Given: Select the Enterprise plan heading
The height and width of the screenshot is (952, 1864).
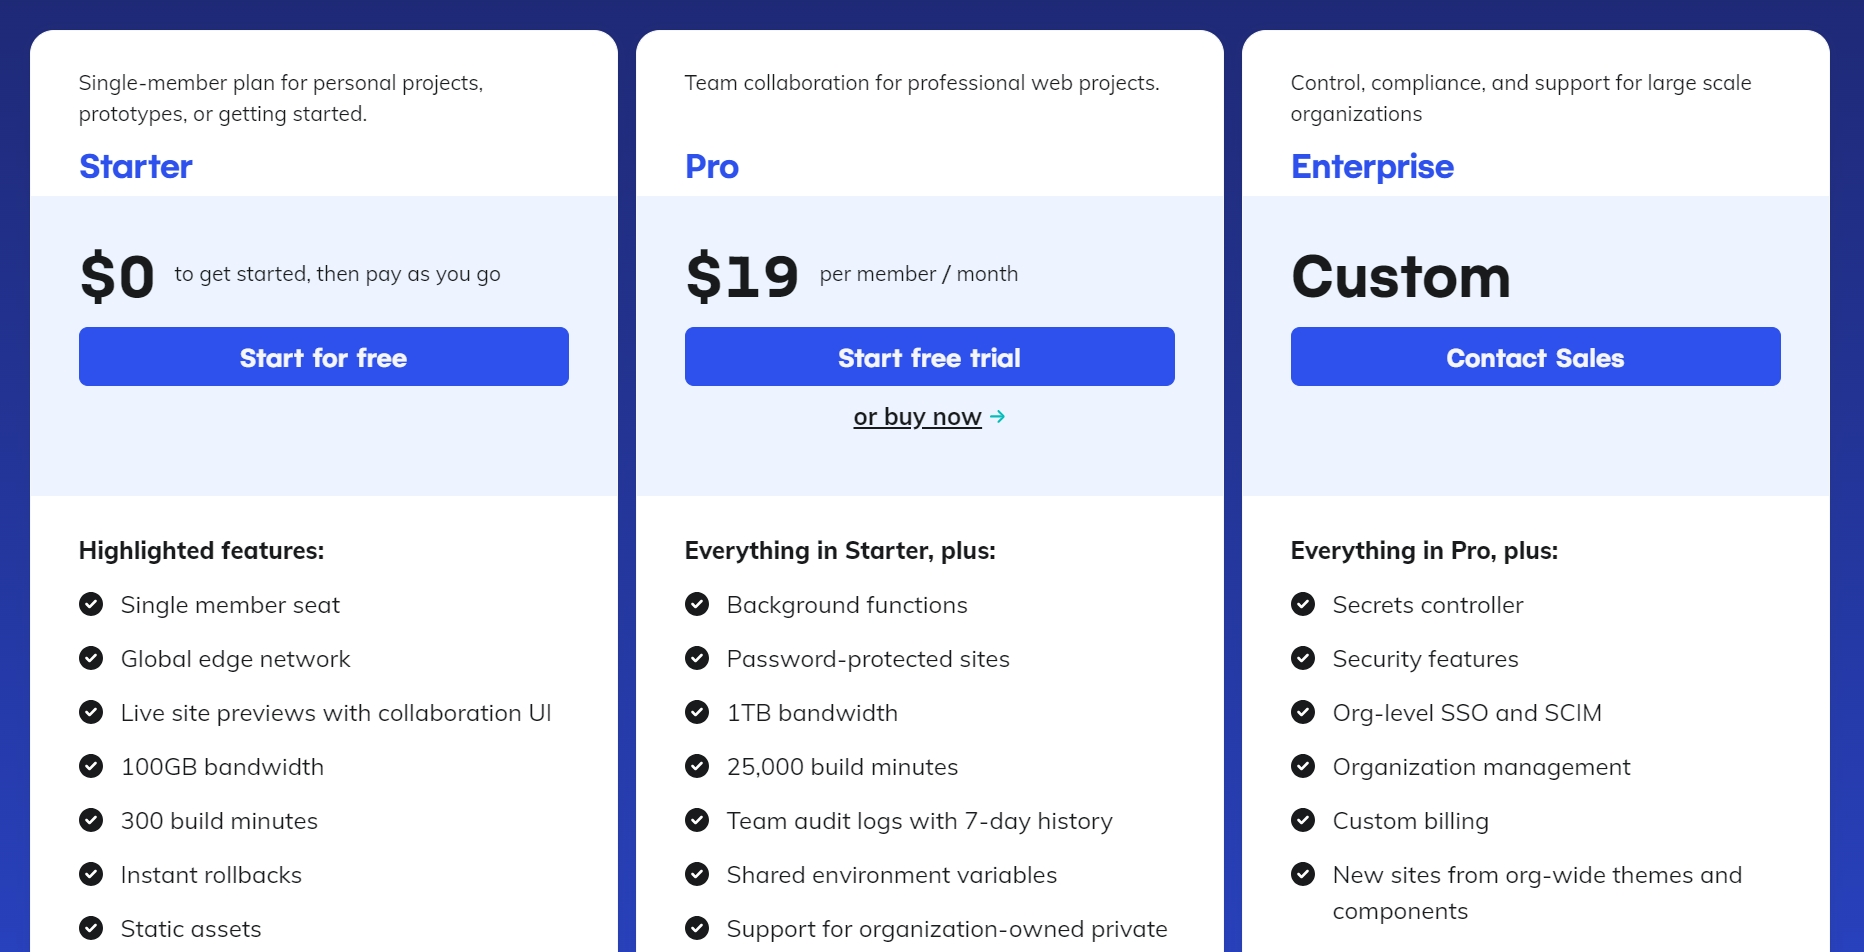Looking at the screenshot, I should coord(1371,167).
